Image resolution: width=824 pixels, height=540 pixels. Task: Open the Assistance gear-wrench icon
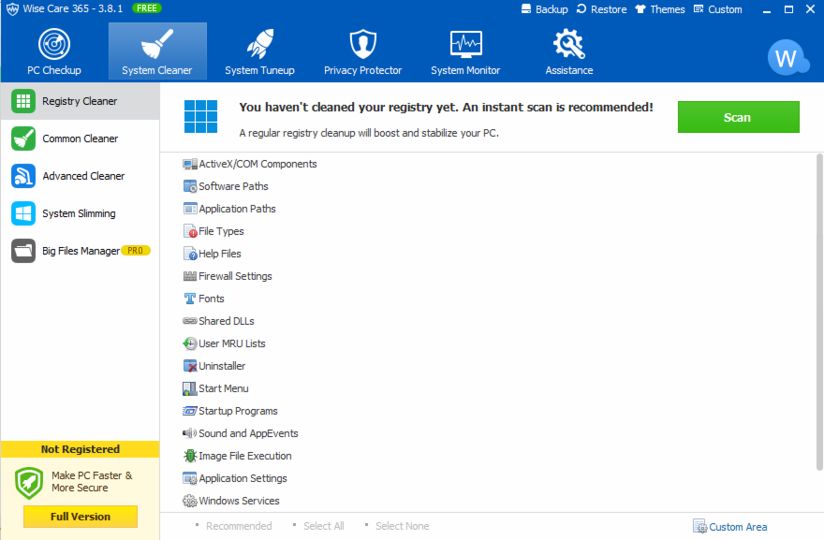[x=569, y=44]
